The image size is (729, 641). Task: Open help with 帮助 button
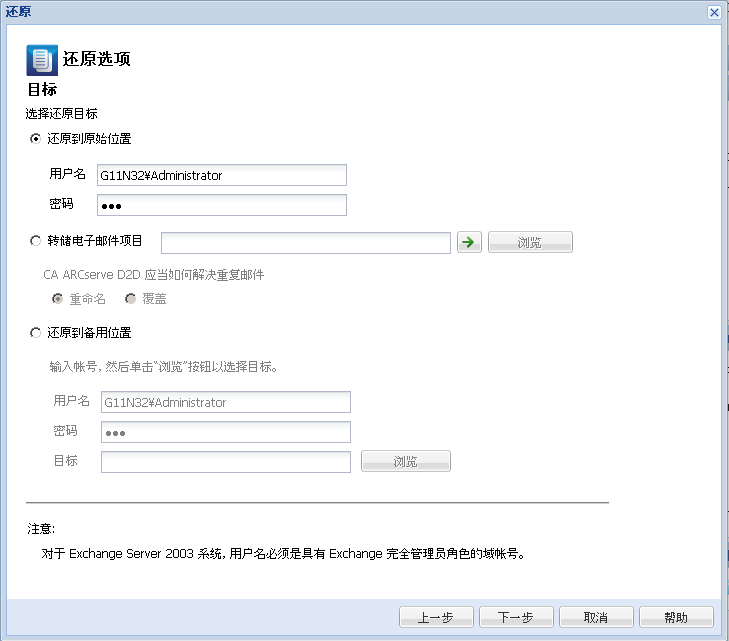tap(676, 617)
